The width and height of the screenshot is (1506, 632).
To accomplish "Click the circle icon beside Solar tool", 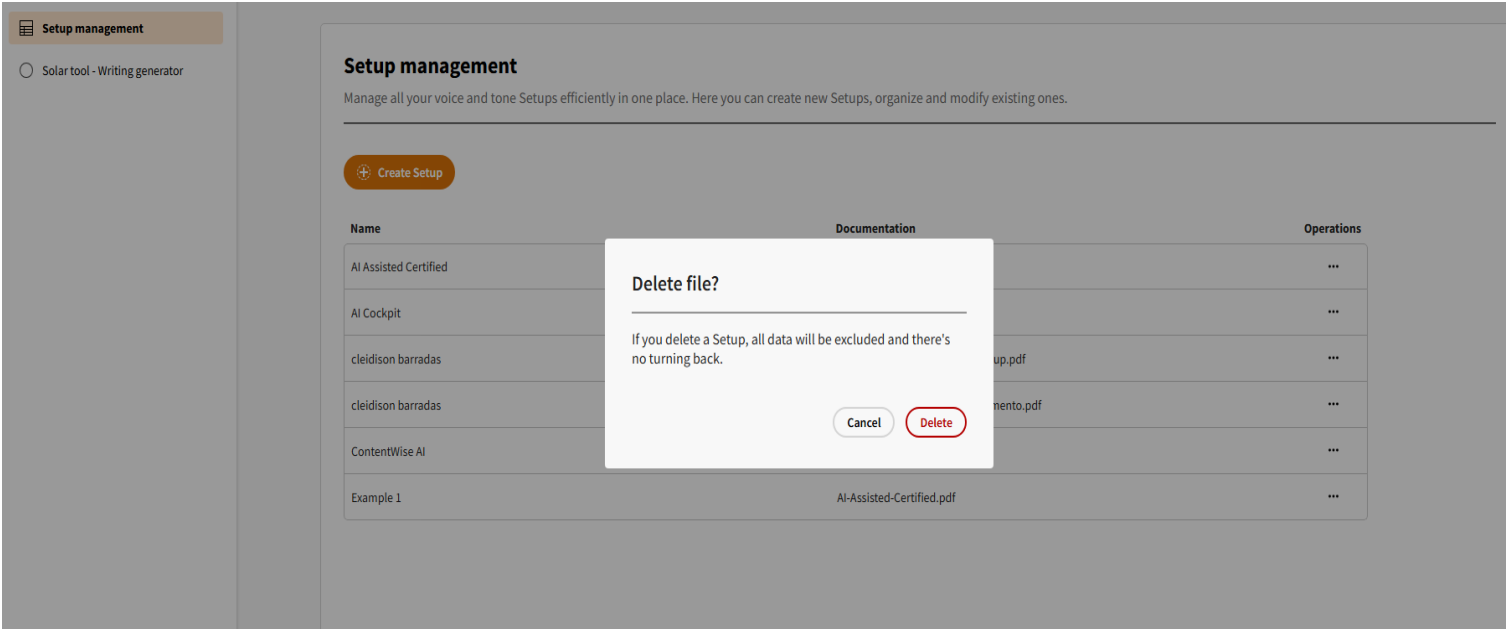I will (26, 71).
